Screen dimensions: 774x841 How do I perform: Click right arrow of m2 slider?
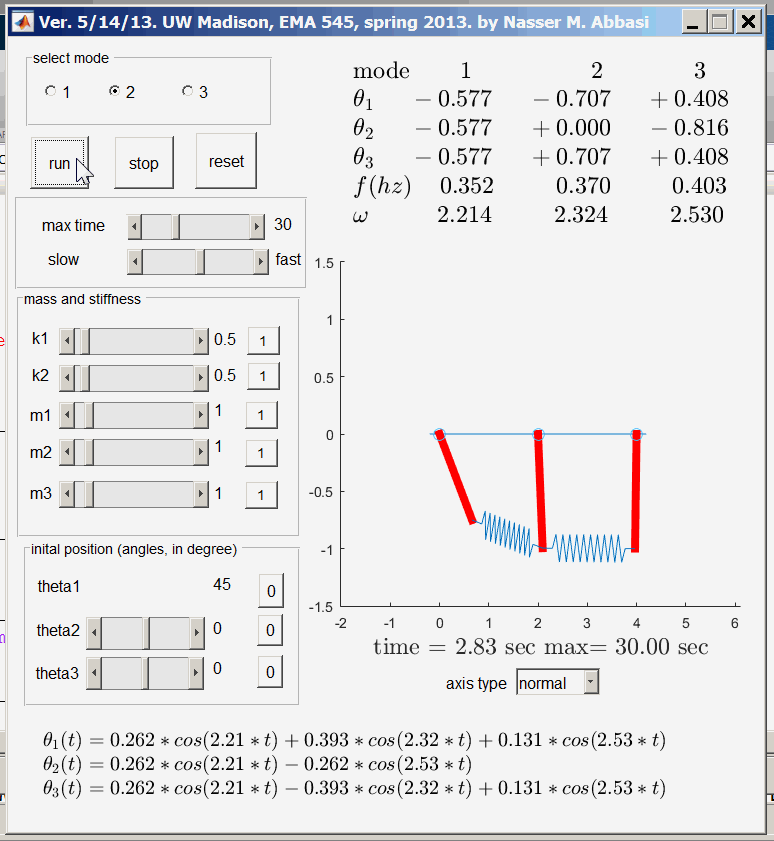(x=201, y=452)
